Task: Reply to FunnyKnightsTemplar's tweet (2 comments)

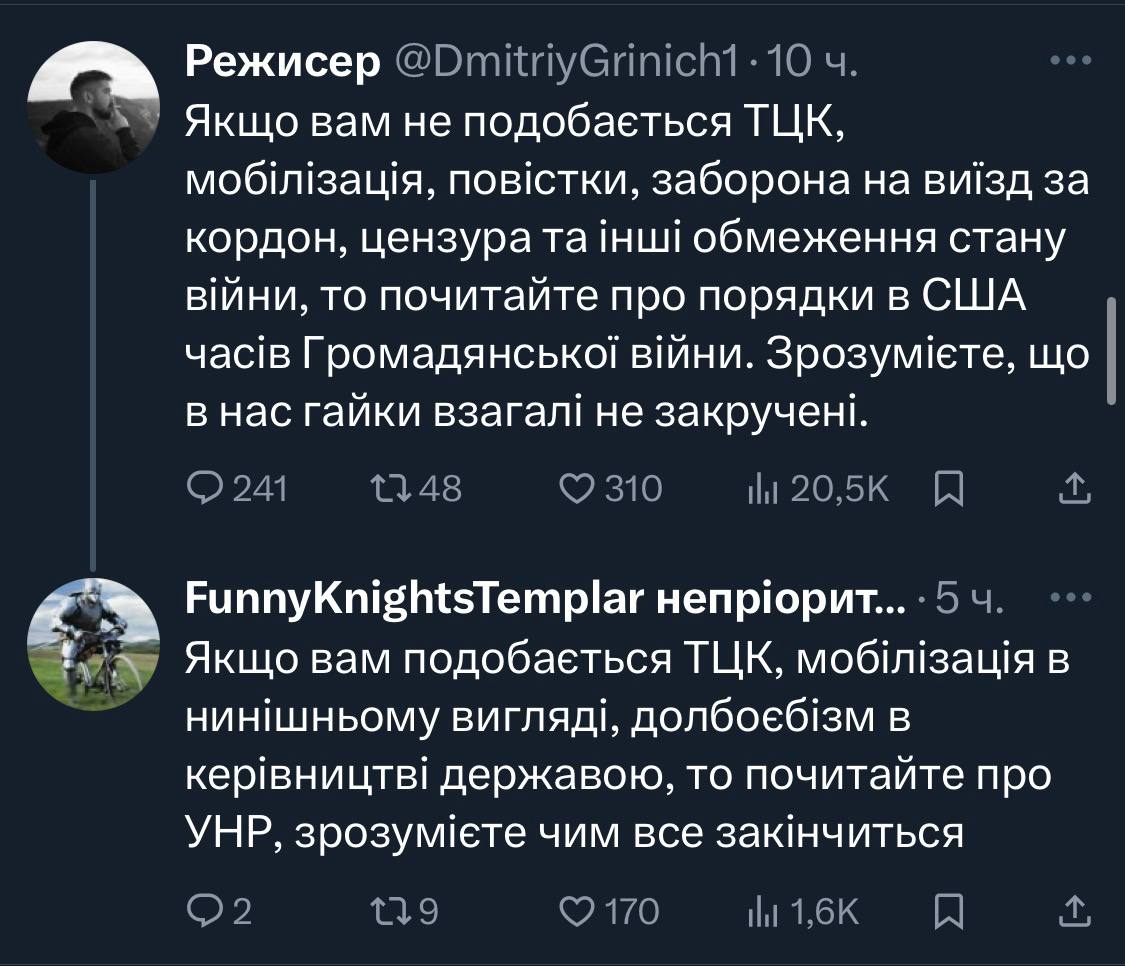Action: pos(206,911)
